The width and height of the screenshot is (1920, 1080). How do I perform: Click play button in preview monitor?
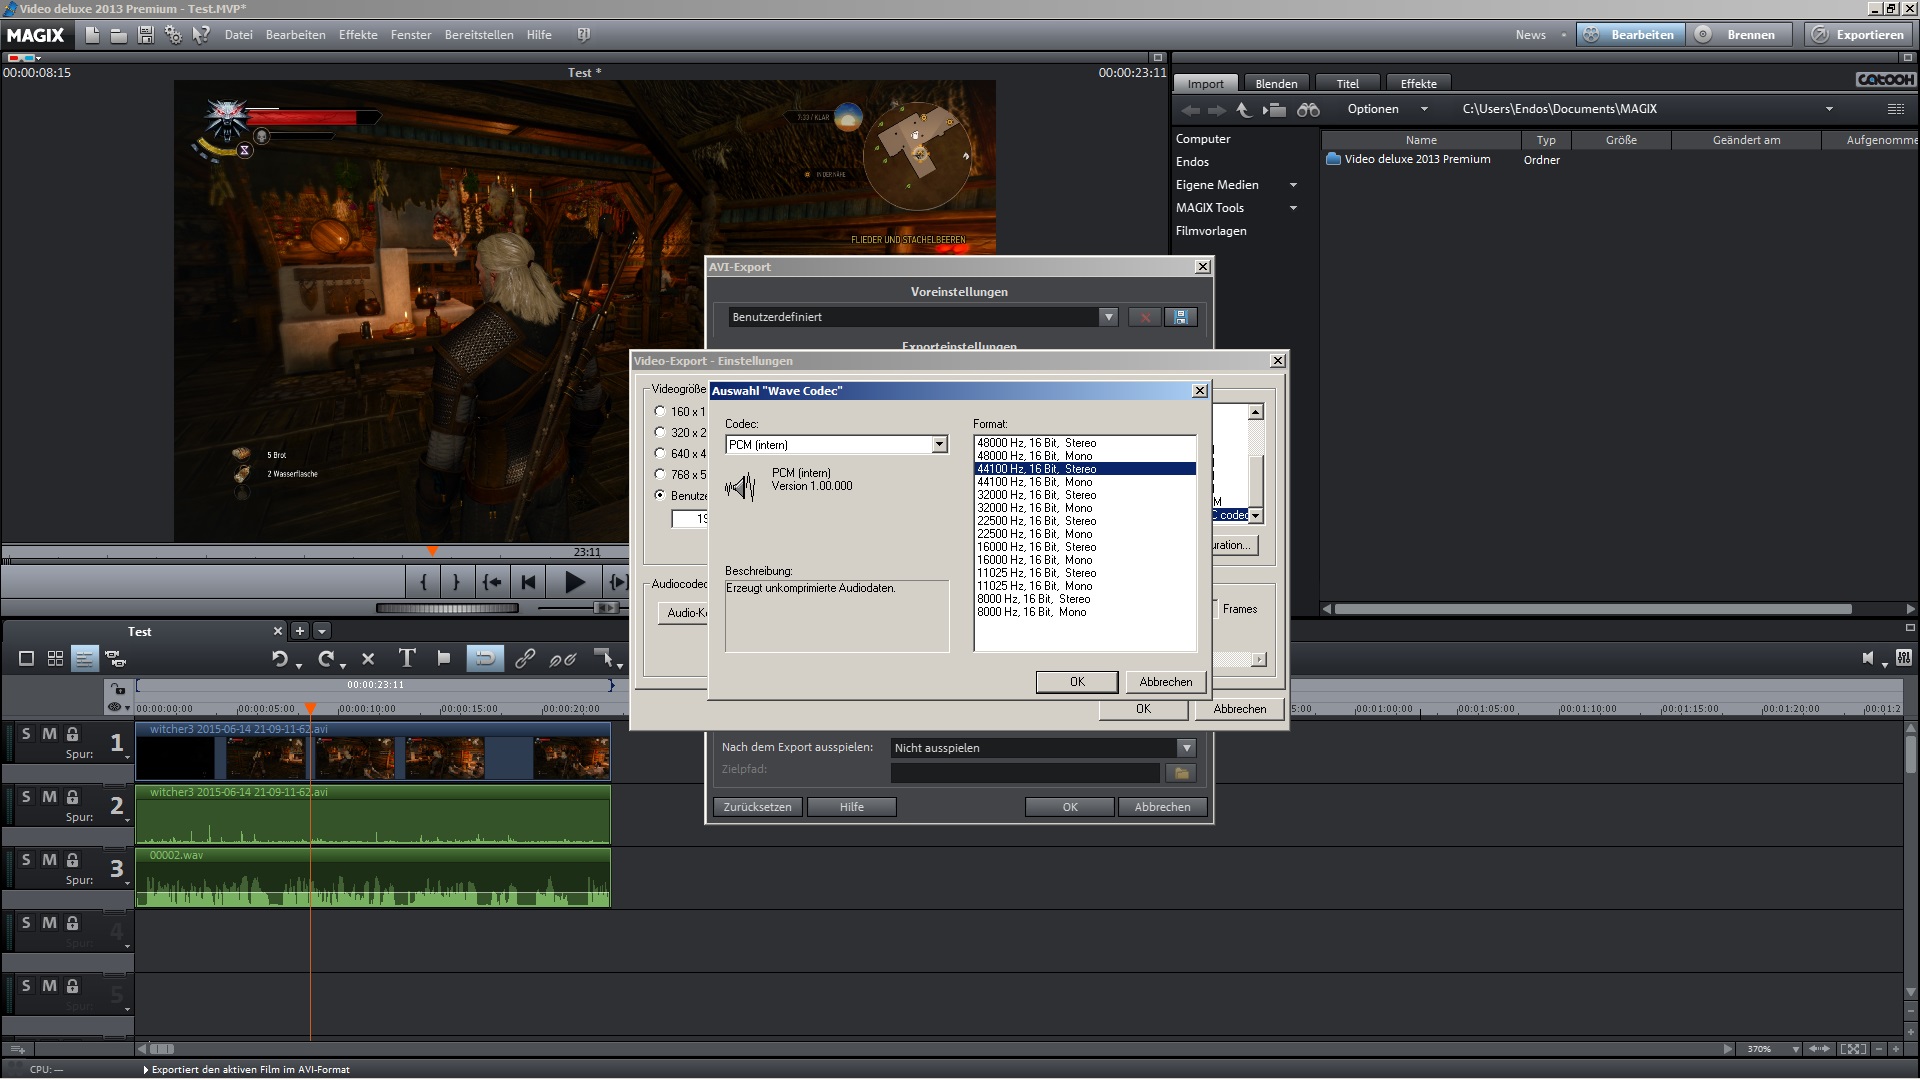[x=574, y=582]
